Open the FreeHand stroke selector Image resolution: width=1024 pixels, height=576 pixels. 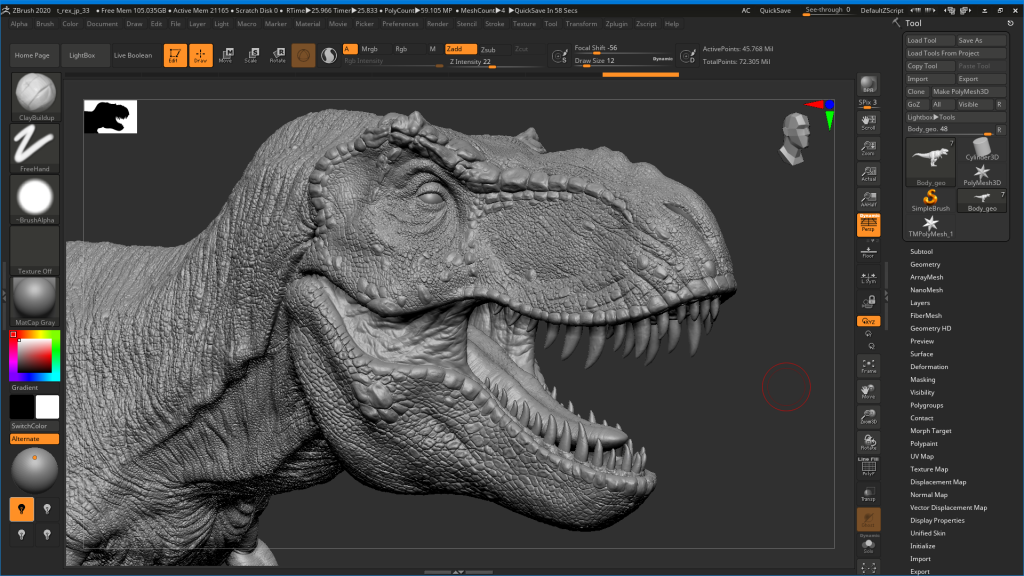(x=35, y=148)
